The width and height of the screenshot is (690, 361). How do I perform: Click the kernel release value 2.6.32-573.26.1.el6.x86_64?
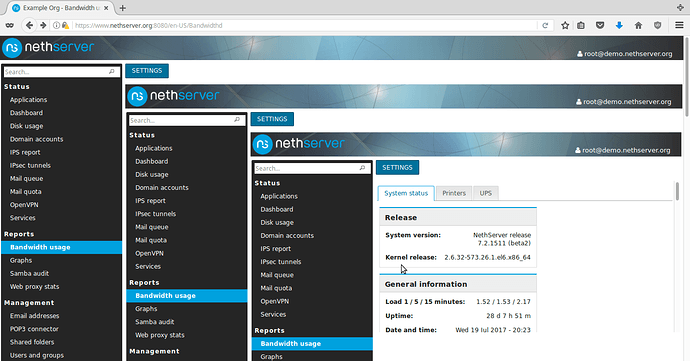(x=488, y=258)
